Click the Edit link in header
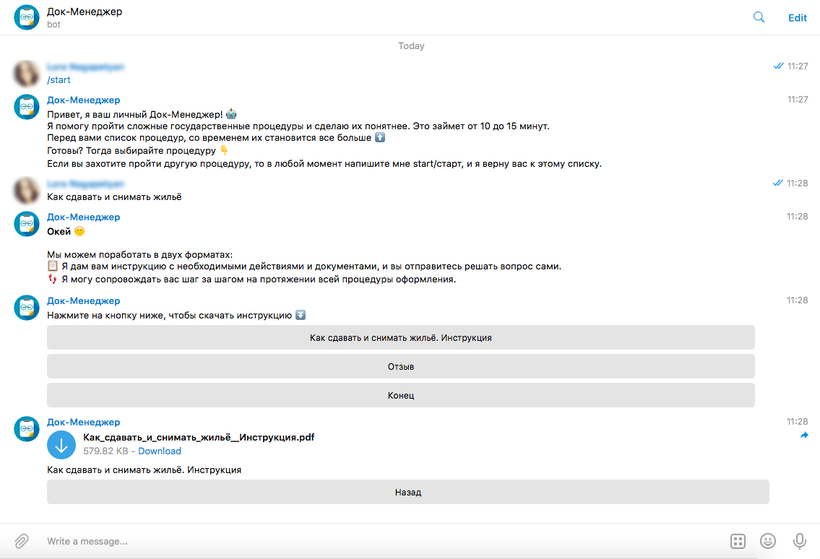820x559 pixels. [x=798, y=18]
